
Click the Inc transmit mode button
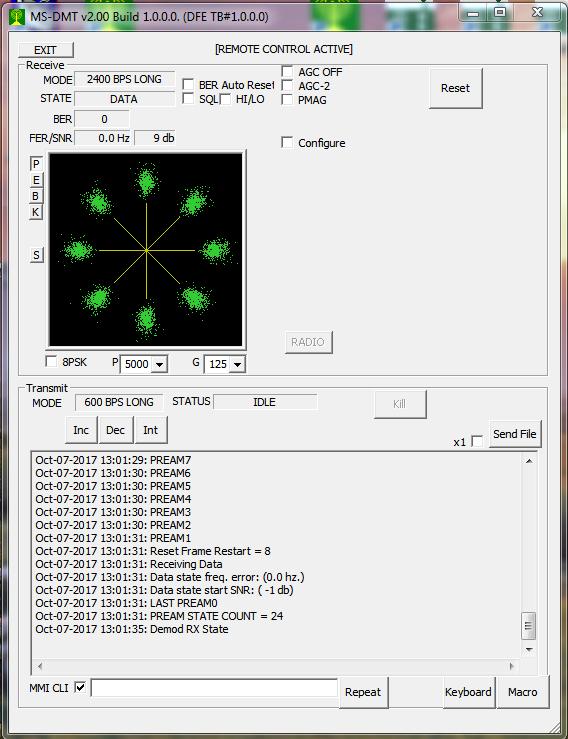[x=81, y=430]
